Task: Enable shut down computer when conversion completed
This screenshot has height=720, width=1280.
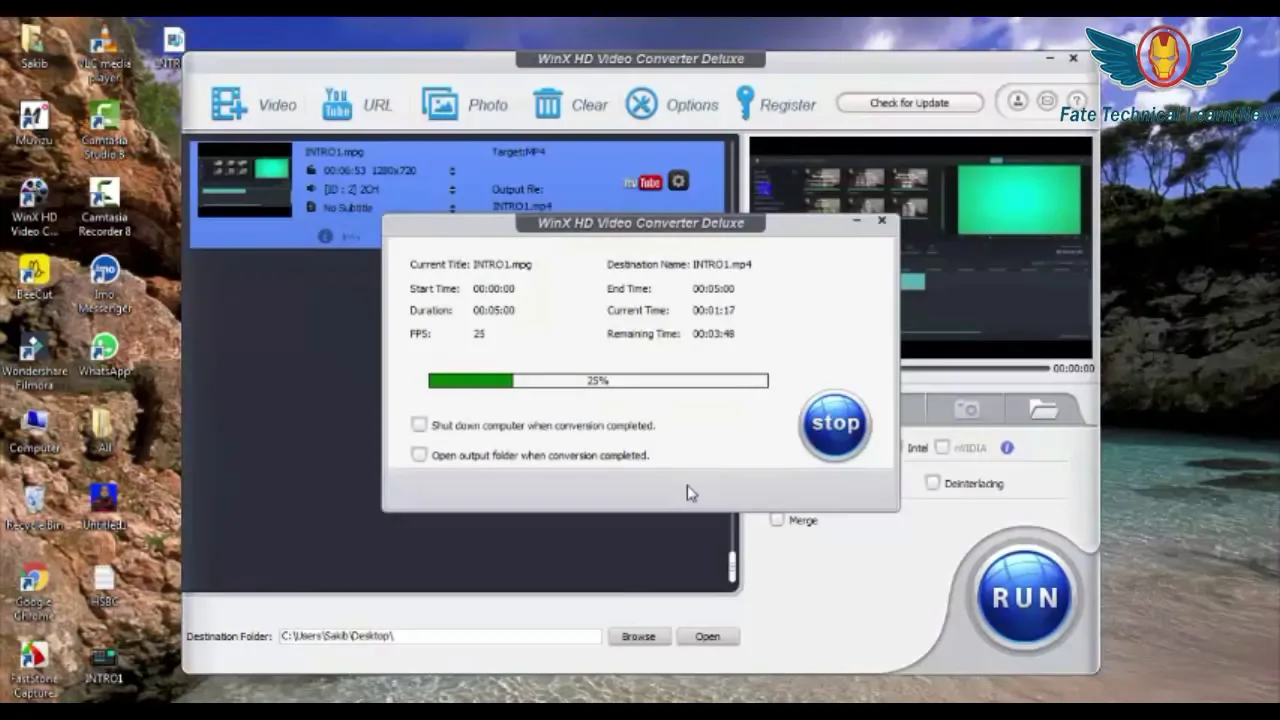Action: (419, 425)
